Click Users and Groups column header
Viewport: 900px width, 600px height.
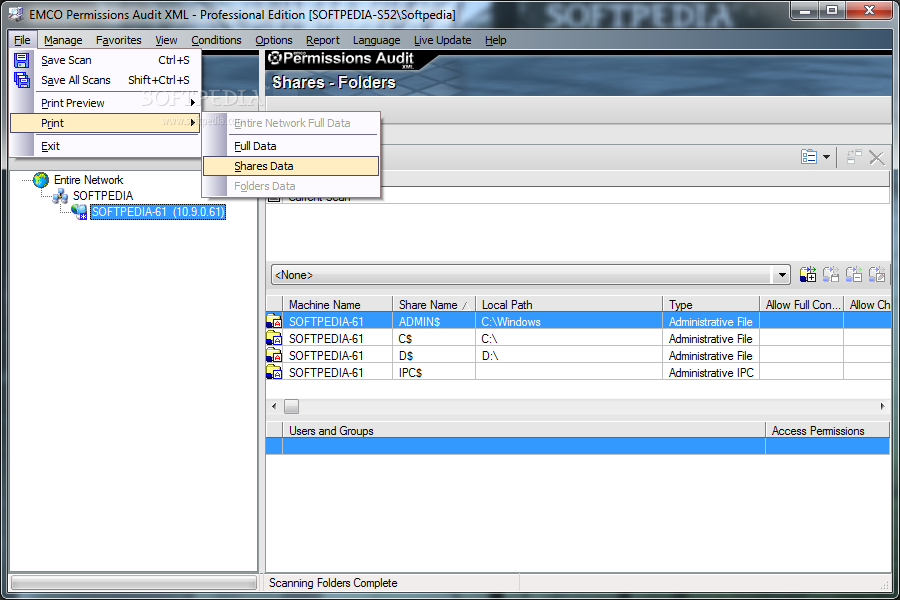point(523,431)
